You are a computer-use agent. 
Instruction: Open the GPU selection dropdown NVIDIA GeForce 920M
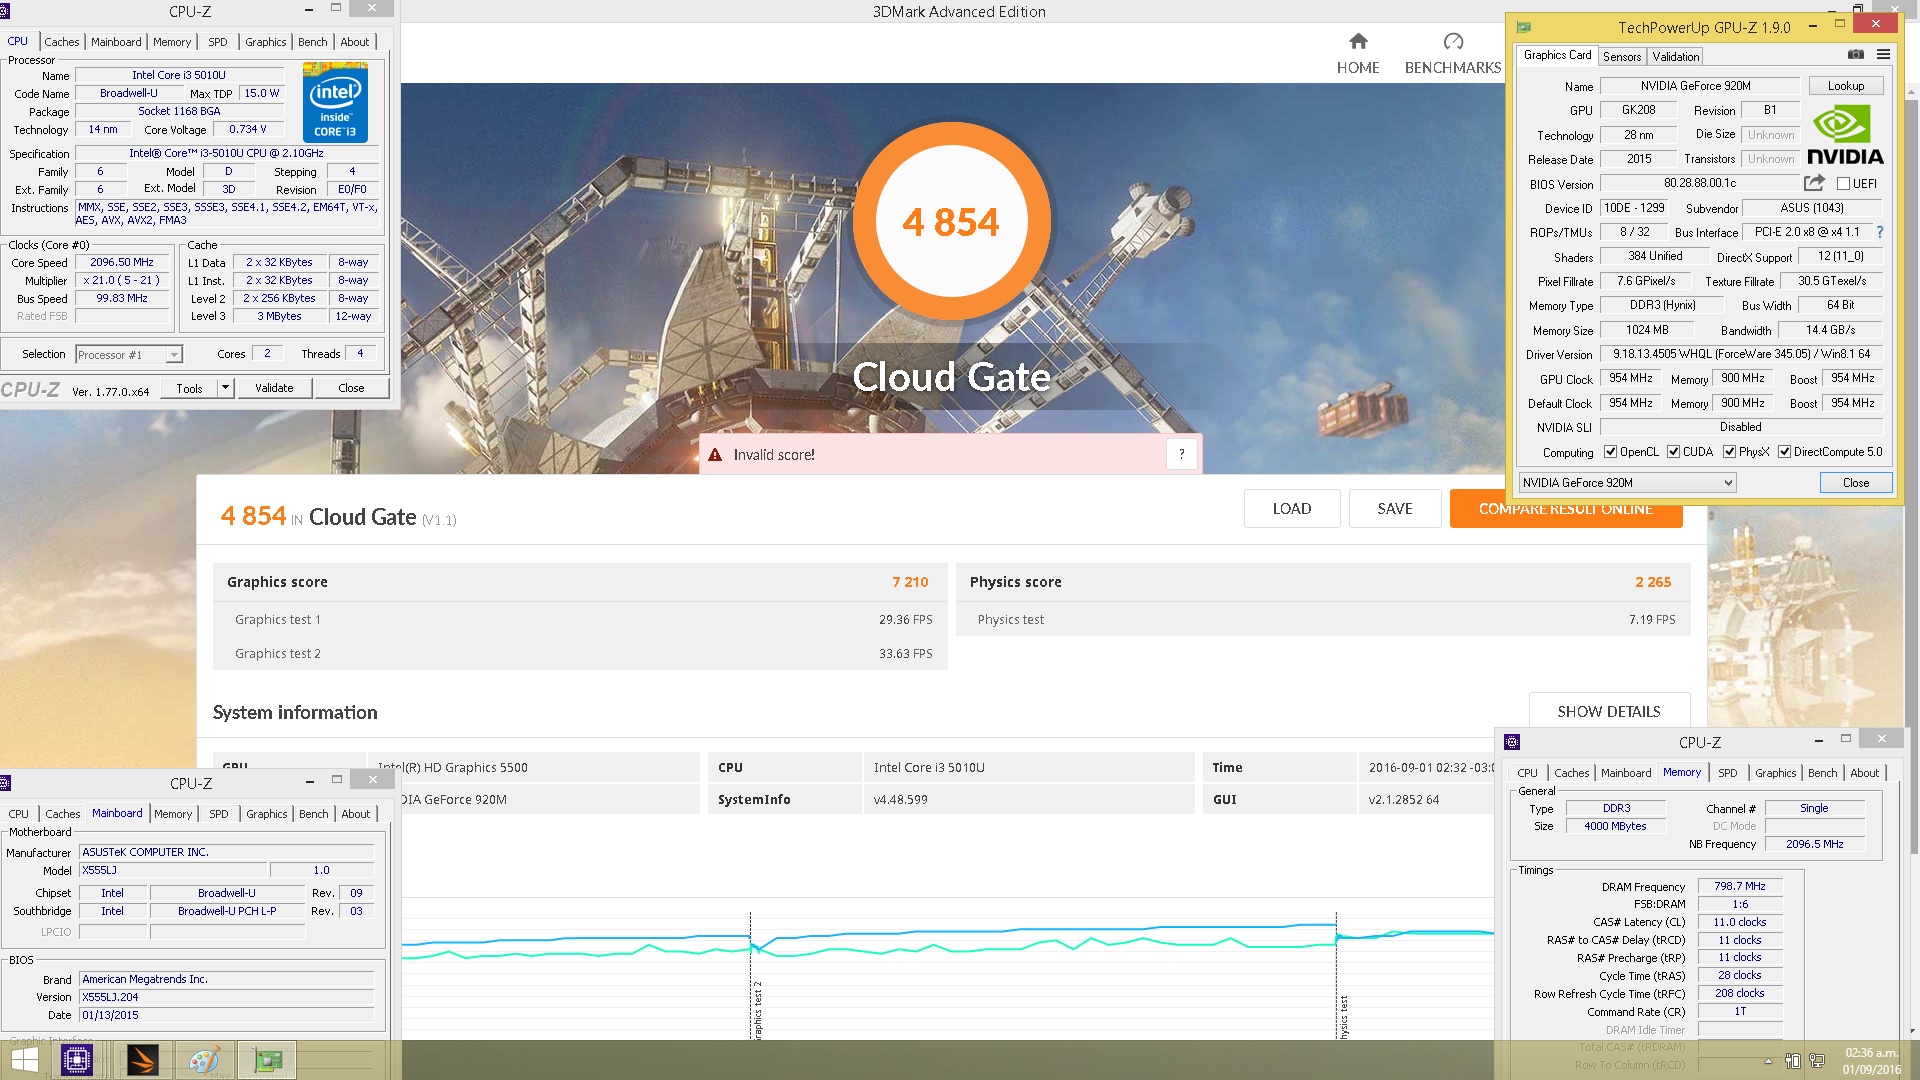click(x=1627, y=483)
